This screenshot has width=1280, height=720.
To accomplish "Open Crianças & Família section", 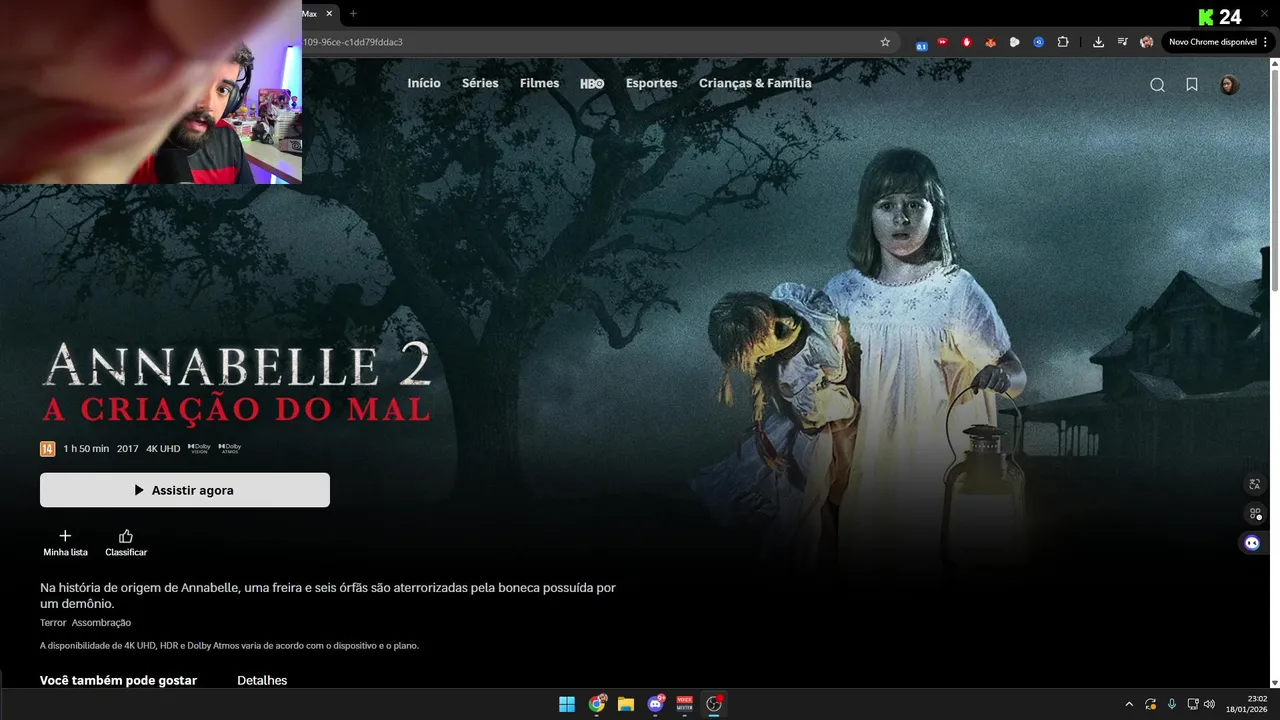I will pos(755,83).
